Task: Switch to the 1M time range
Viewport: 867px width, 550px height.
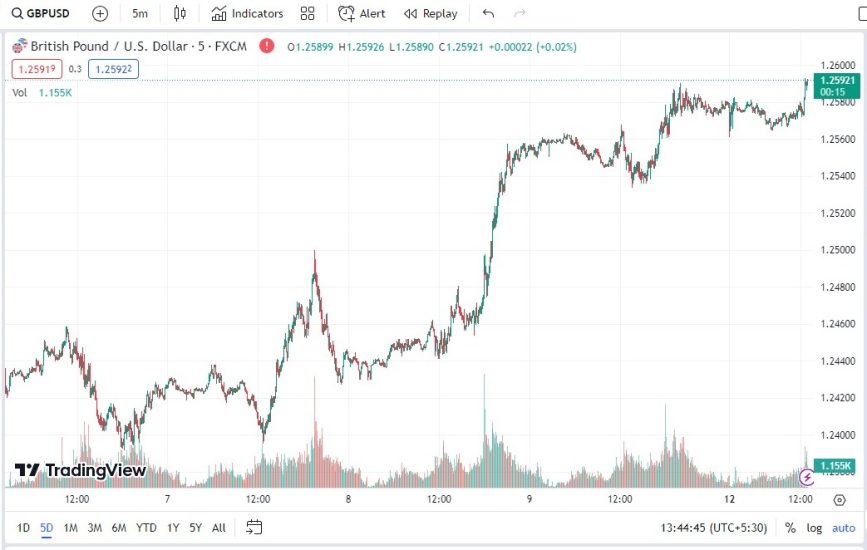Action: click(x=70, y=528)
